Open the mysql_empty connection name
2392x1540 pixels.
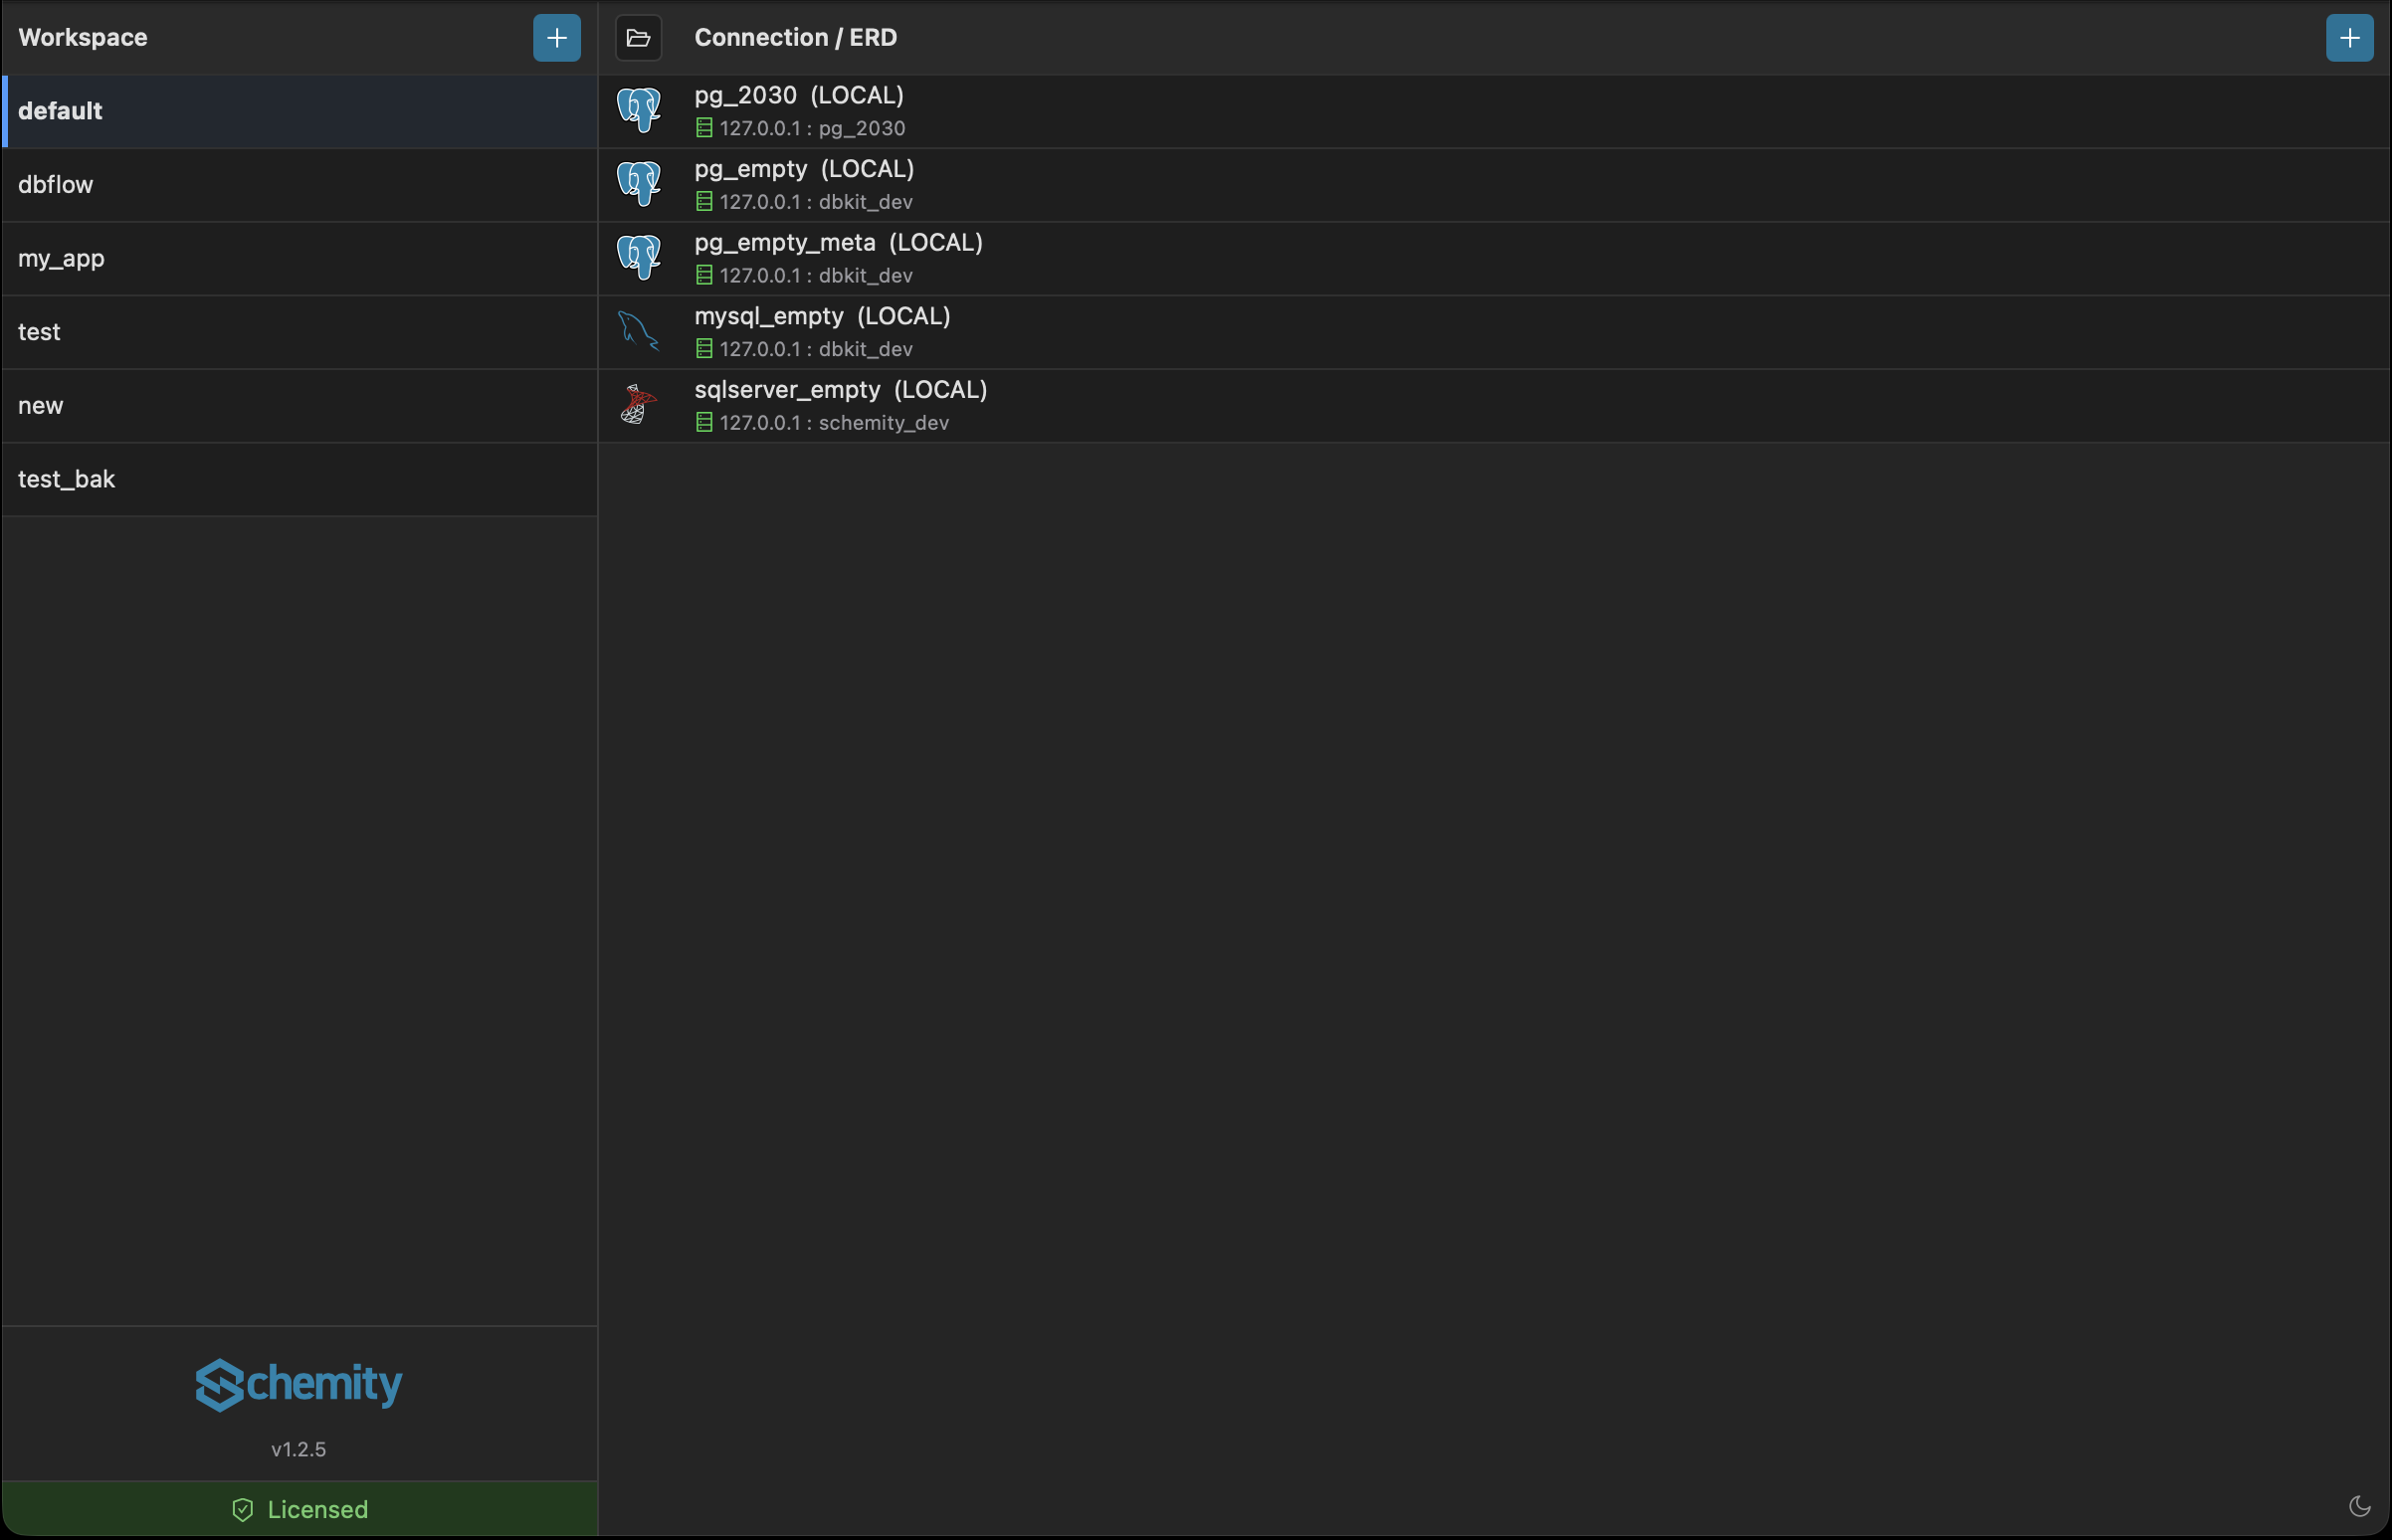pos(768,317)
